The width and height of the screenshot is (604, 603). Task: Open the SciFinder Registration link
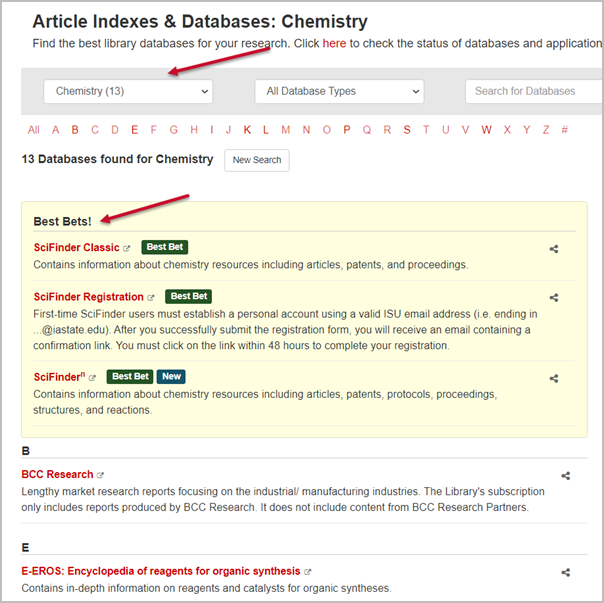coord(88,297)
